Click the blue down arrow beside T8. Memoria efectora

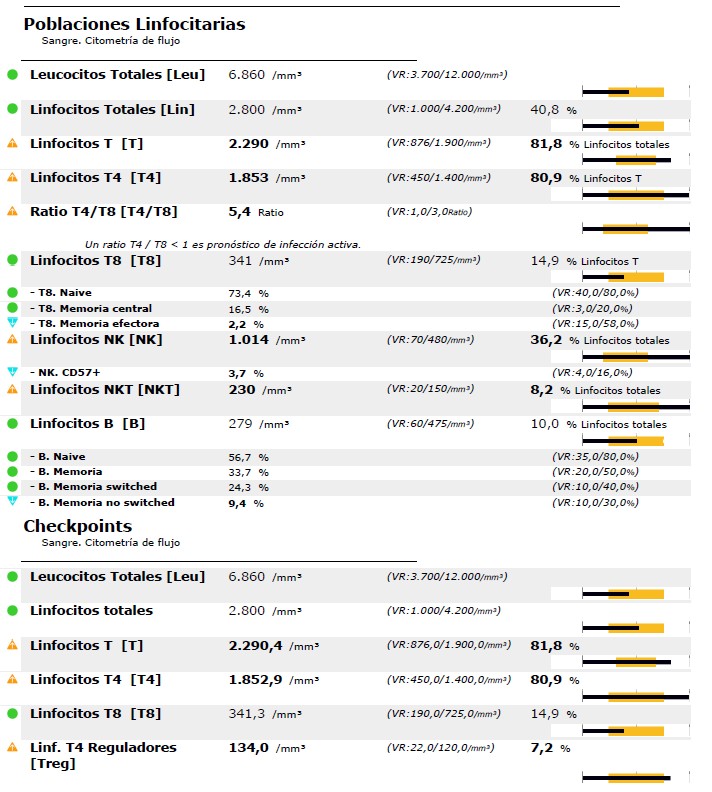(12, 324)
